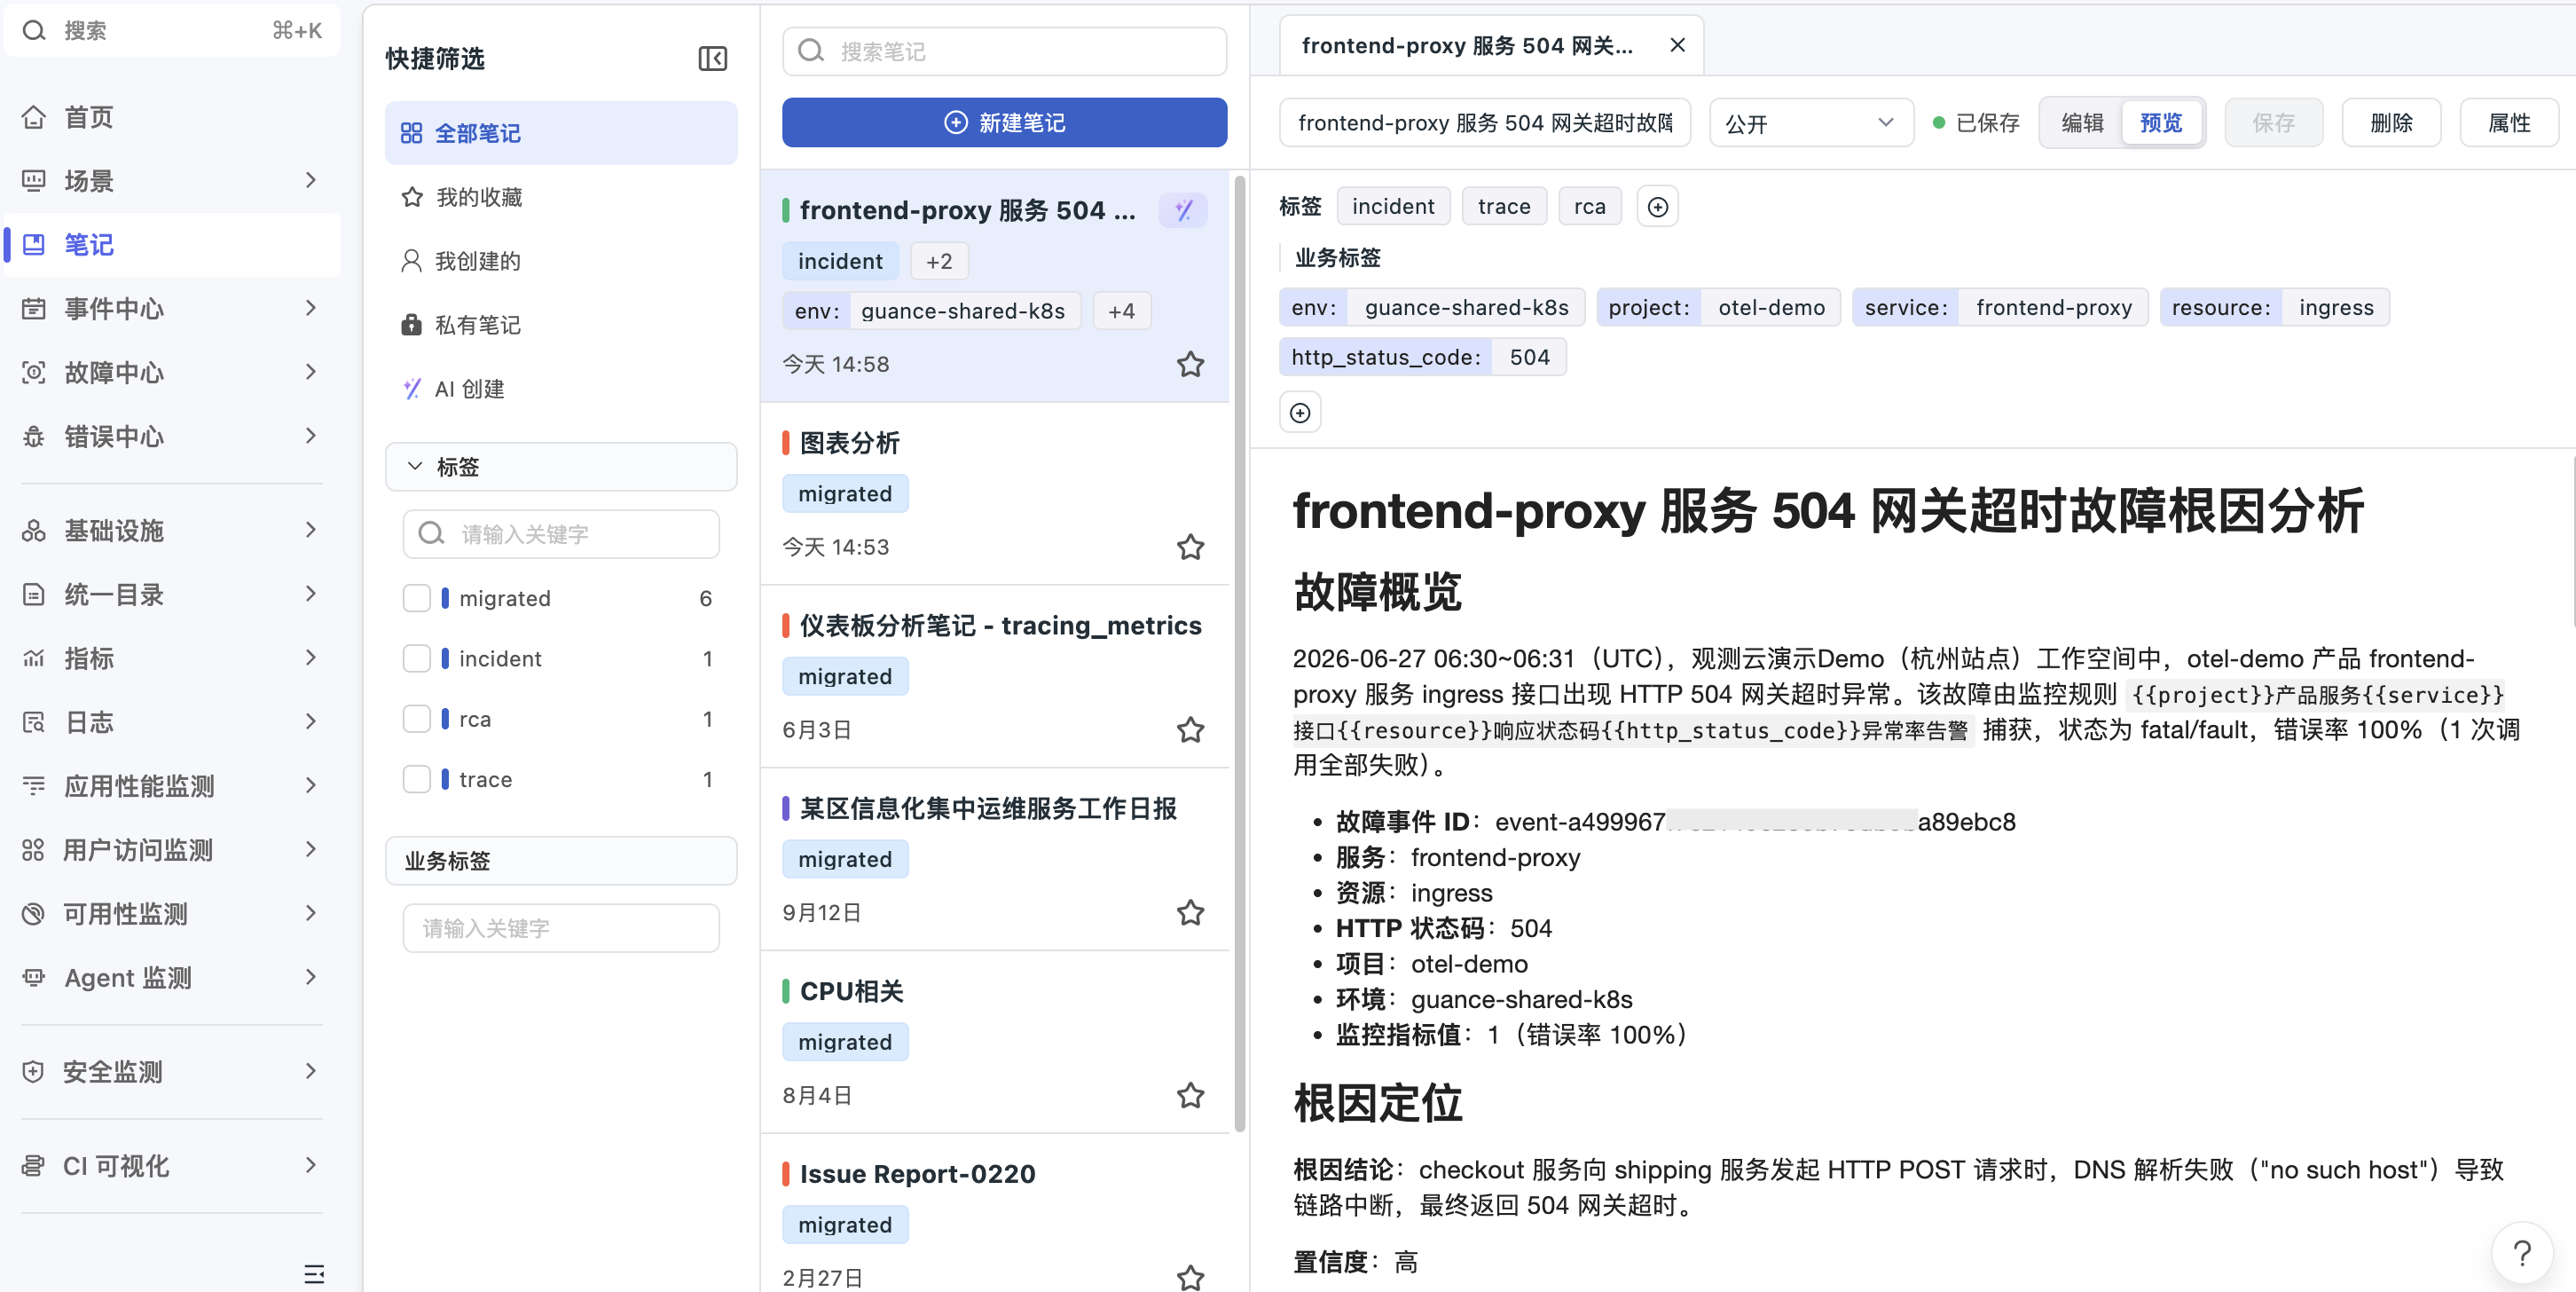Open 安全监测 in sidebar

(x=172, y=1073)
